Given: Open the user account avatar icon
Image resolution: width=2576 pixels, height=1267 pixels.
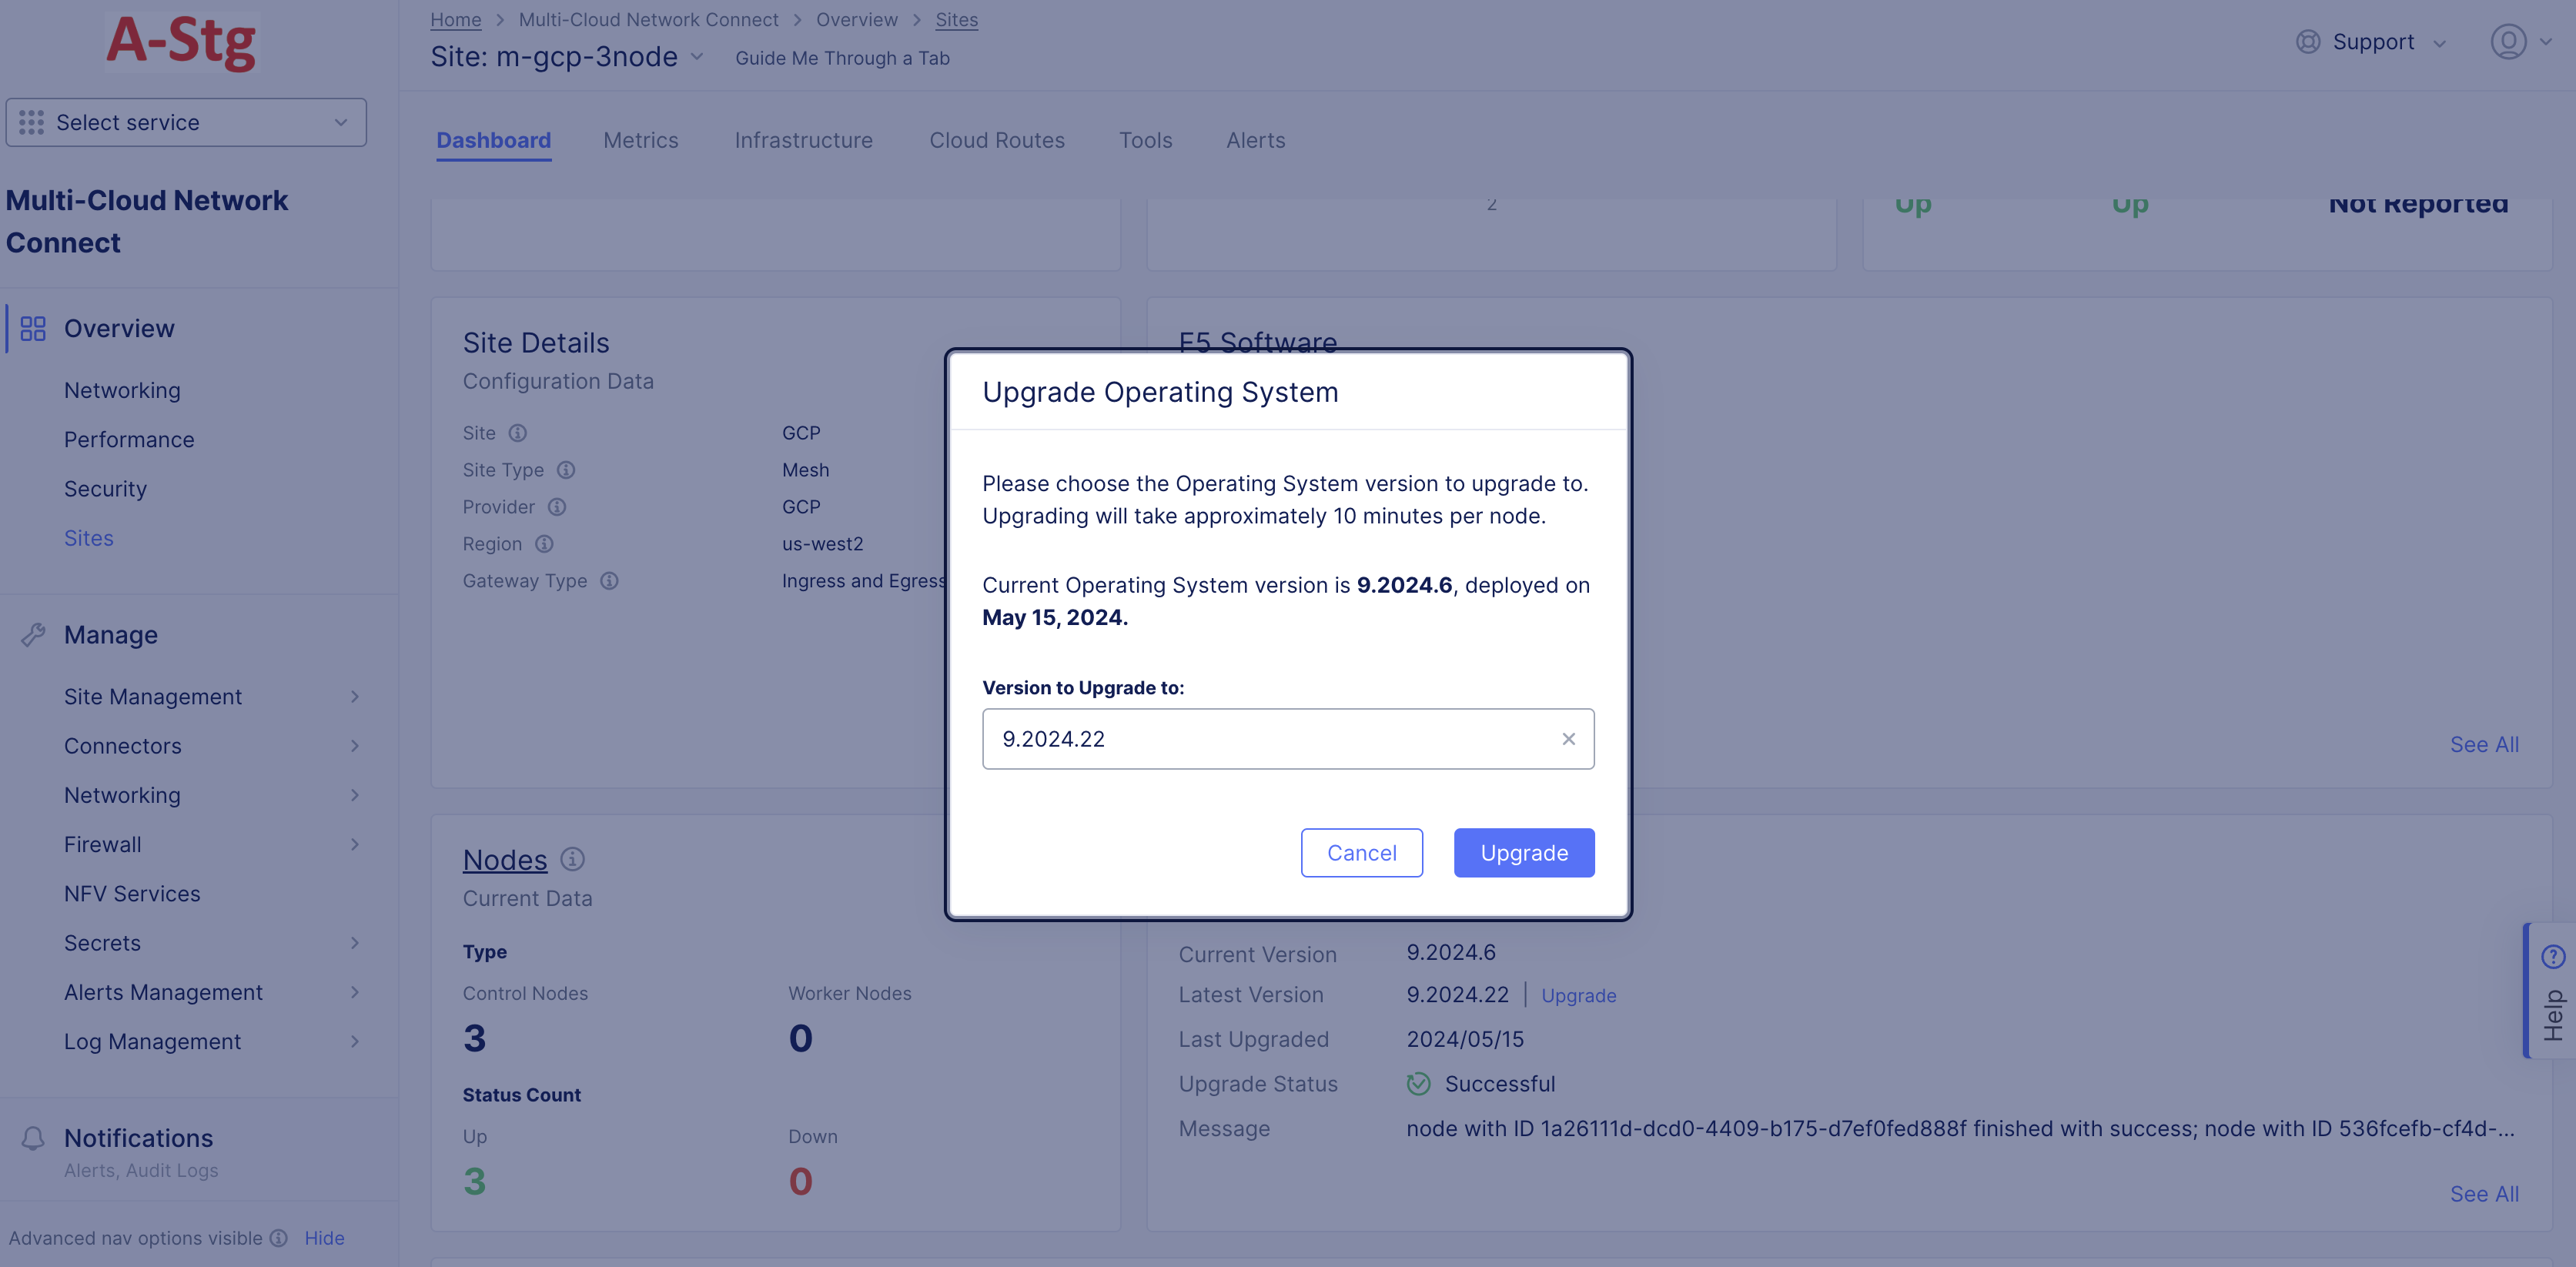Looking at the screenshot, I should 2508,42.
